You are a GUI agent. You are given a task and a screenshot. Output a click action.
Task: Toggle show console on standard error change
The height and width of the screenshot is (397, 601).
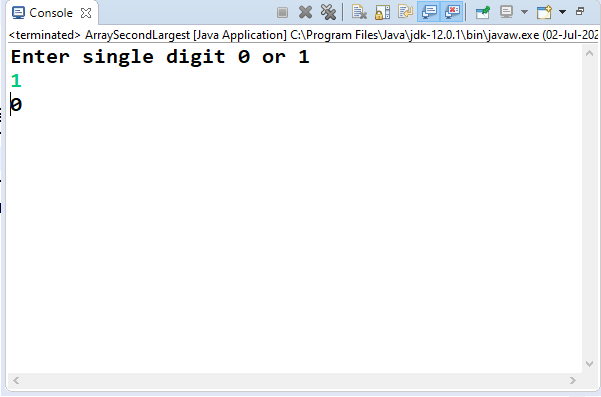pos(452,11)
